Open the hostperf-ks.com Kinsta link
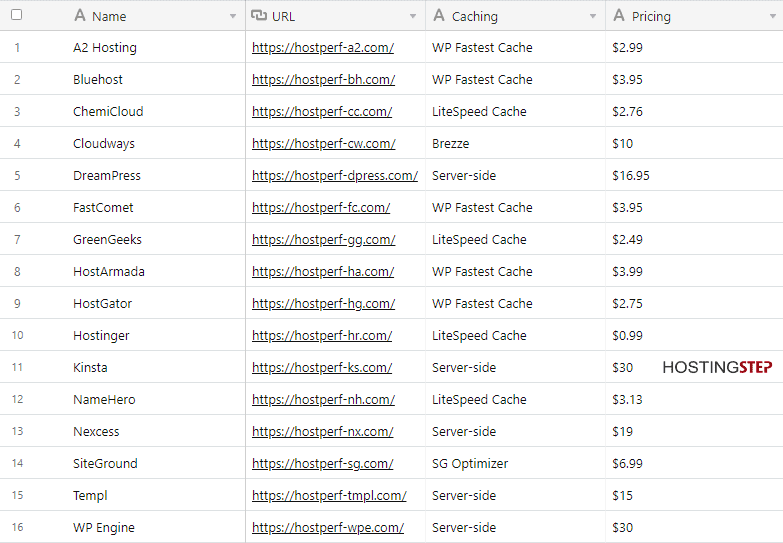Screen dimensions: 783x543 point(322,368)
